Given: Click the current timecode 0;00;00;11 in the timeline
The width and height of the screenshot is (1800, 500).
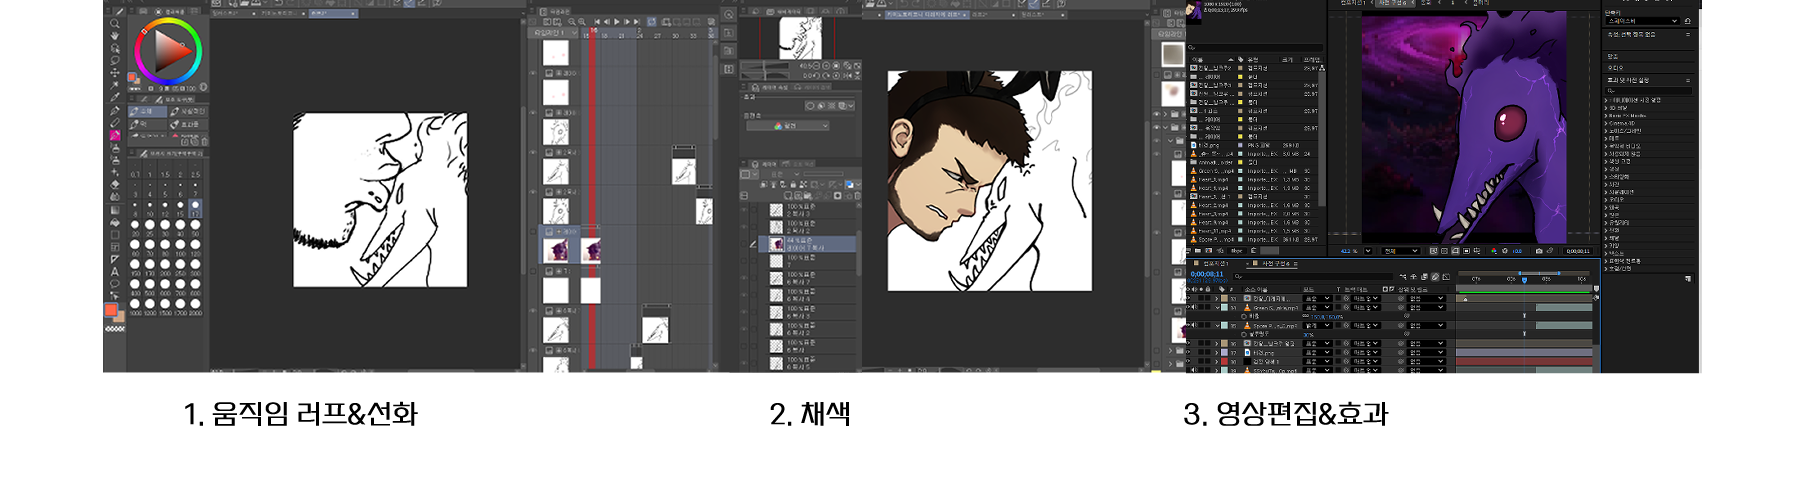Looking at the screenshot, I should click(x=1207, y=273).
